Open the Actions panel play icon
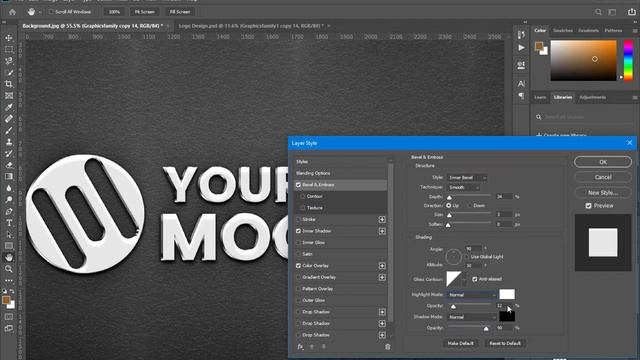This screenshot has width=640, height=360. coord(521,48)
